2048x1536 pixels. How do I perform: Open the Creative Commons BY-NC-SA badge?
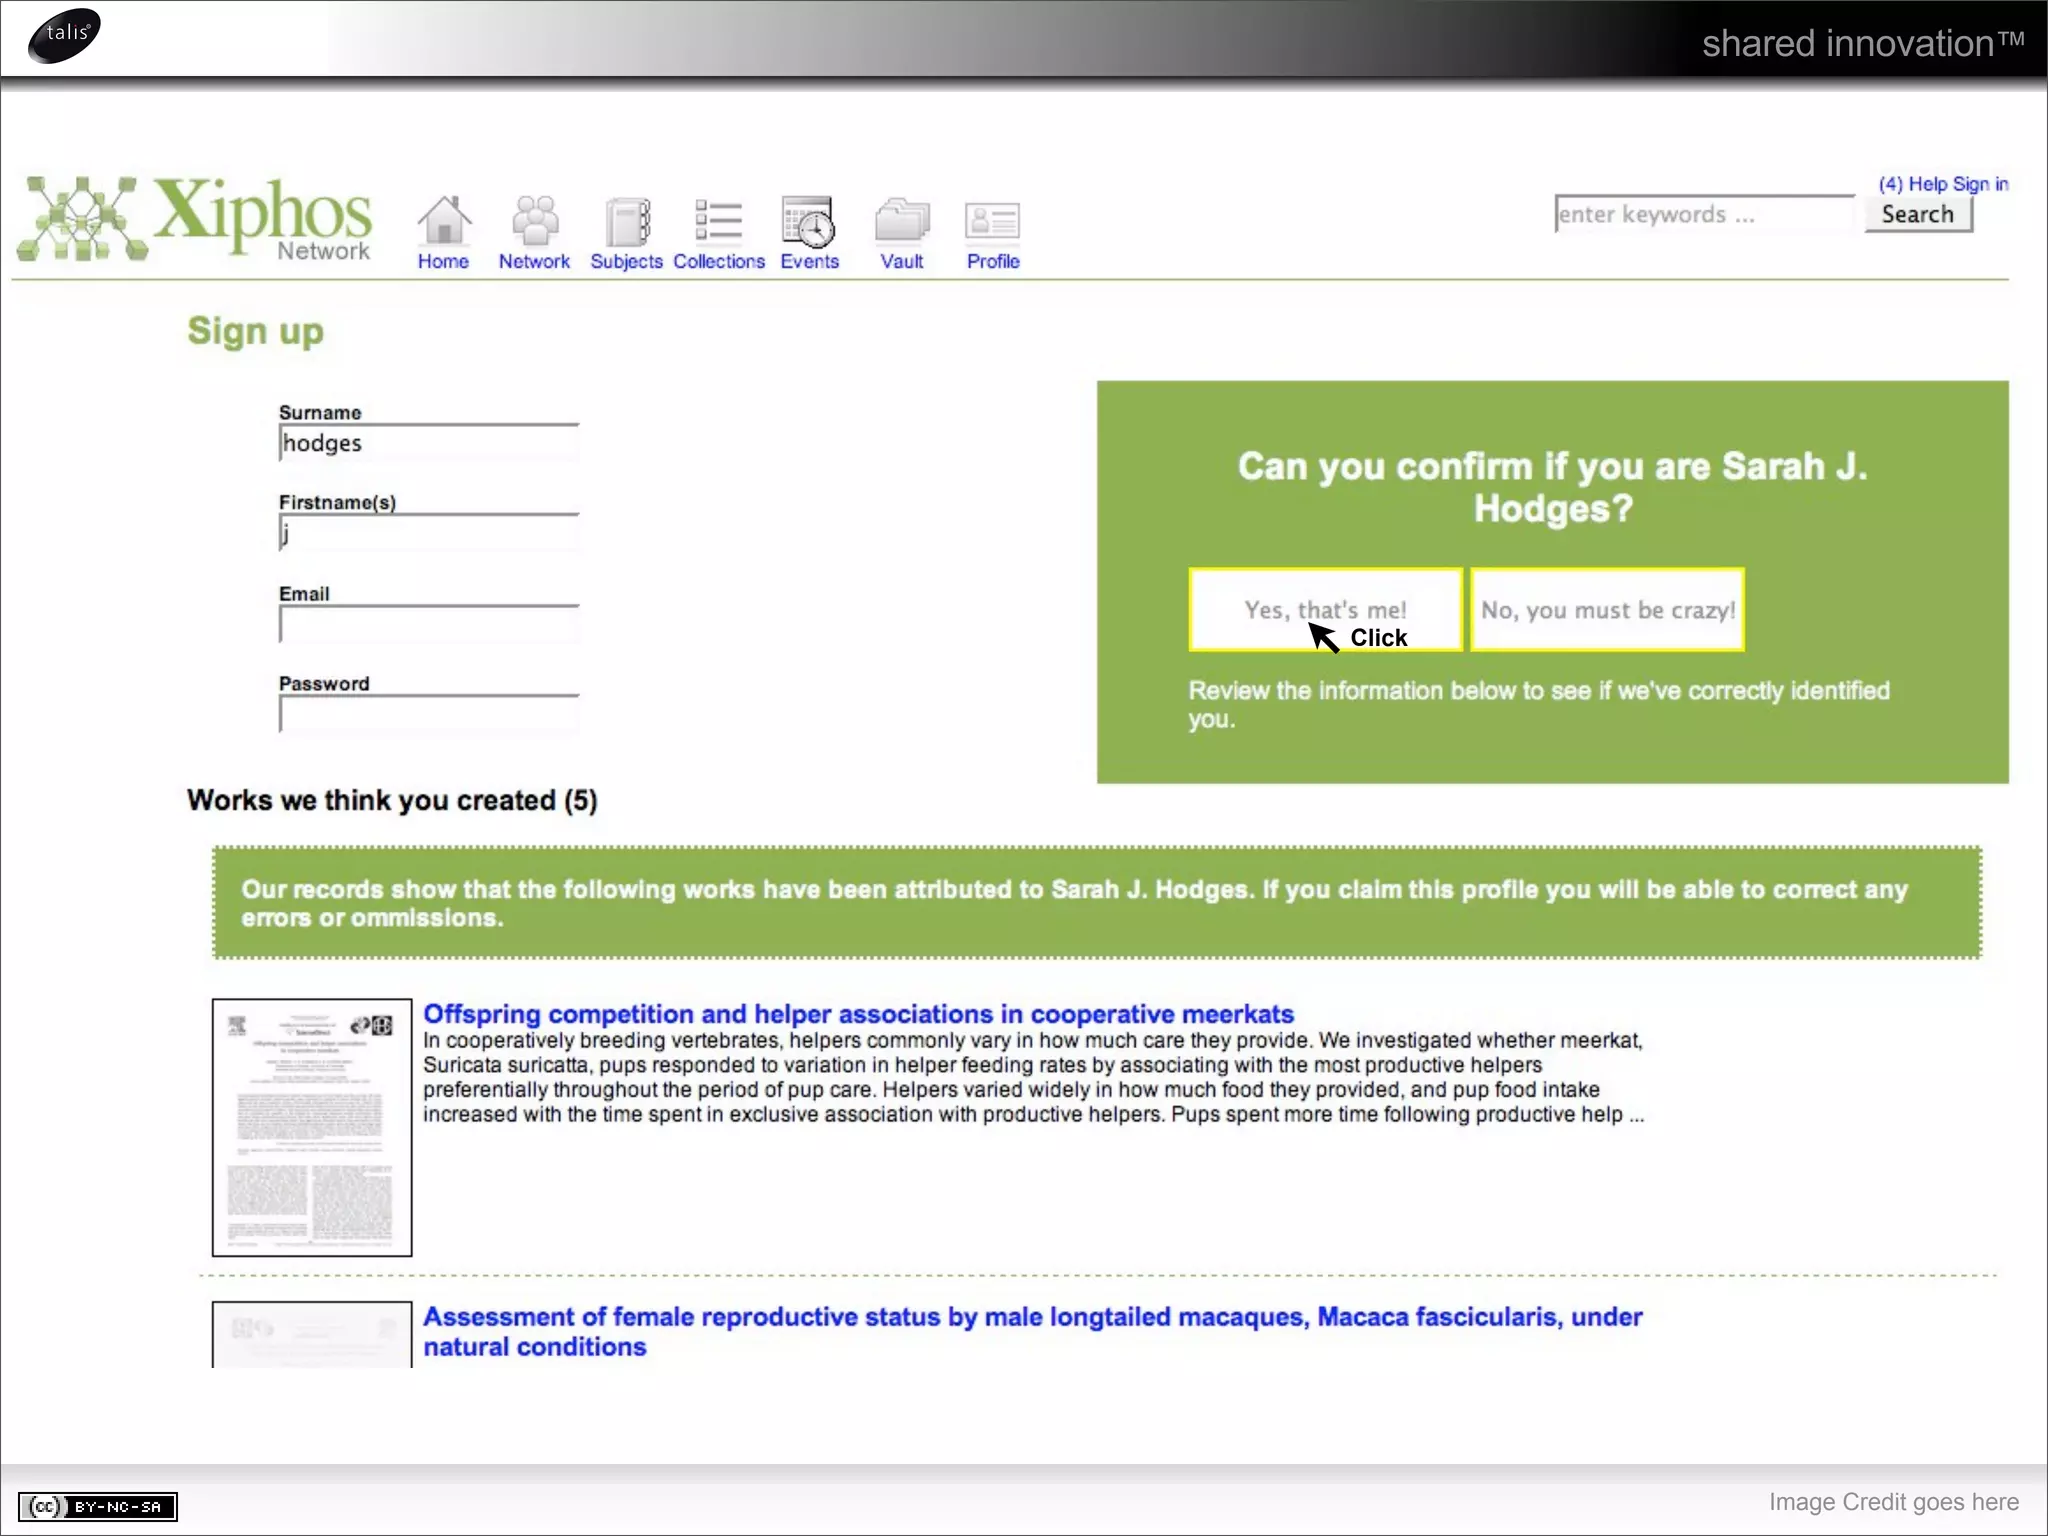98,1506
